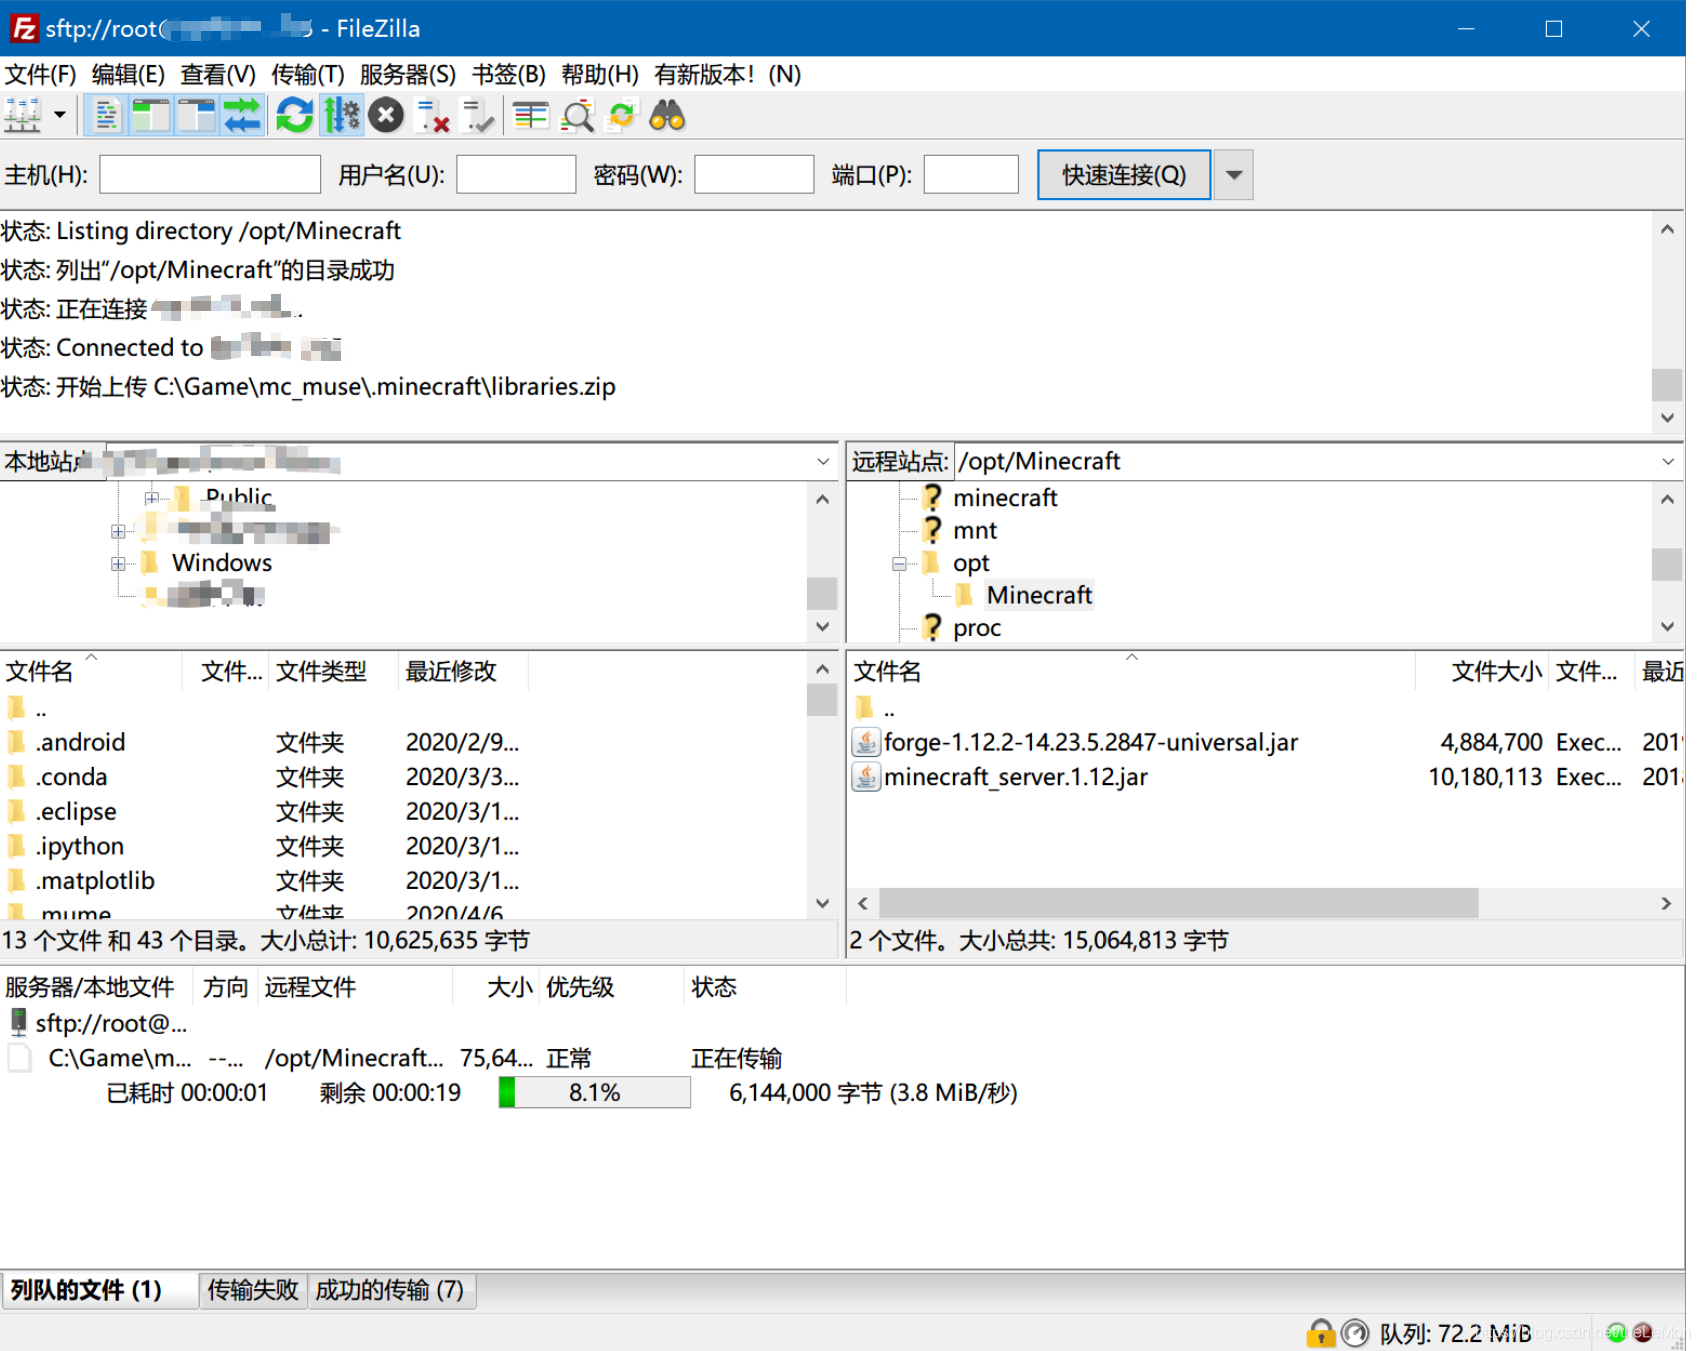
Task: Select the .matplotlib local folder
Action: click(95, 881)
